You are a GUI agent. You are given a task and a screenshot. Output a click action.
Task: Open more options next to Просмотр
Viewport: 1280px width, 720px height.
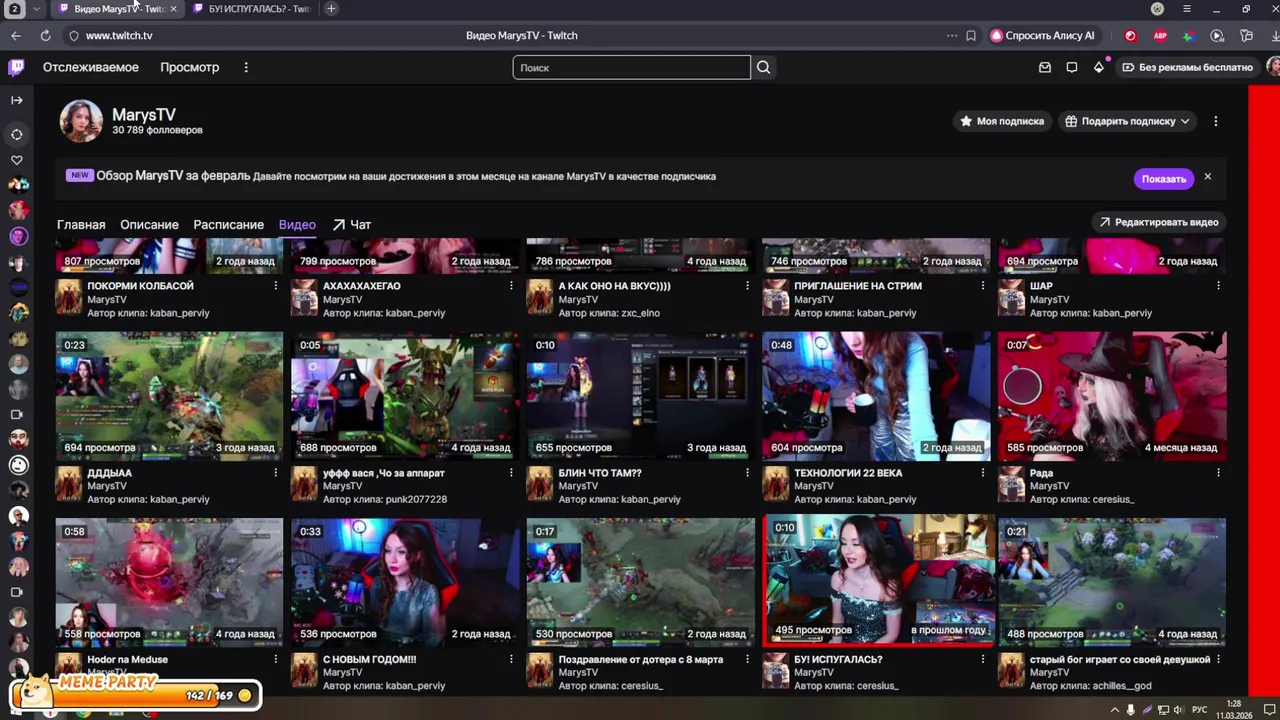coord(246,67)
